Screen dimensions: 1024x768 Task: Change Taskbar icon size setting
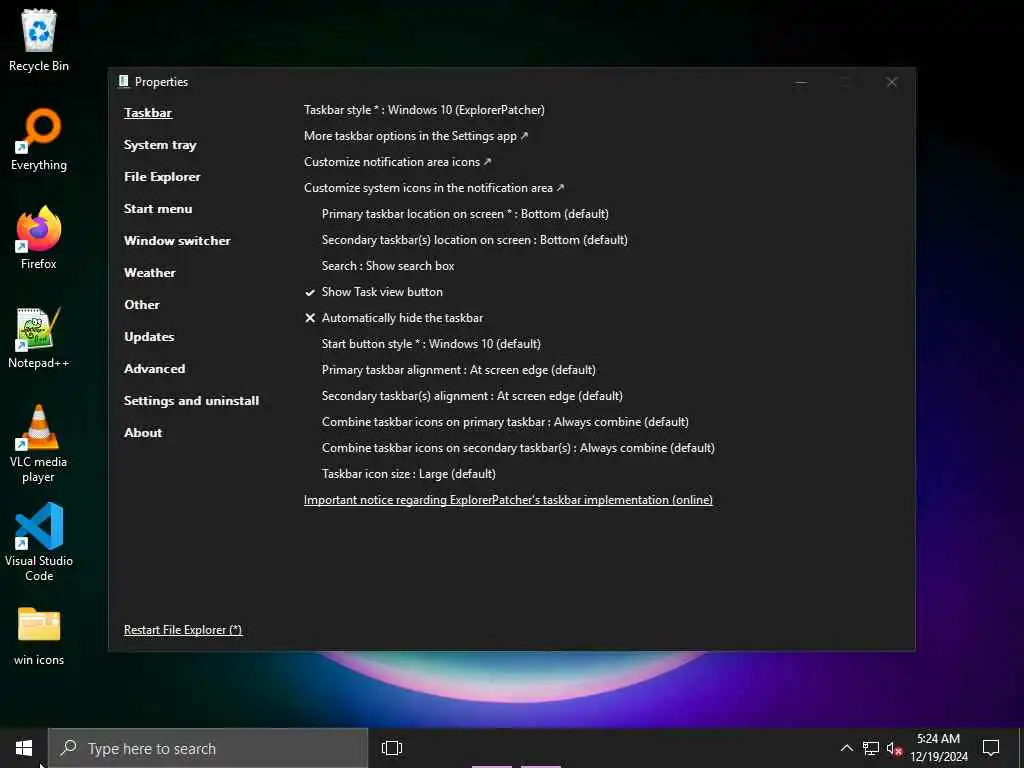coord(409,474)
